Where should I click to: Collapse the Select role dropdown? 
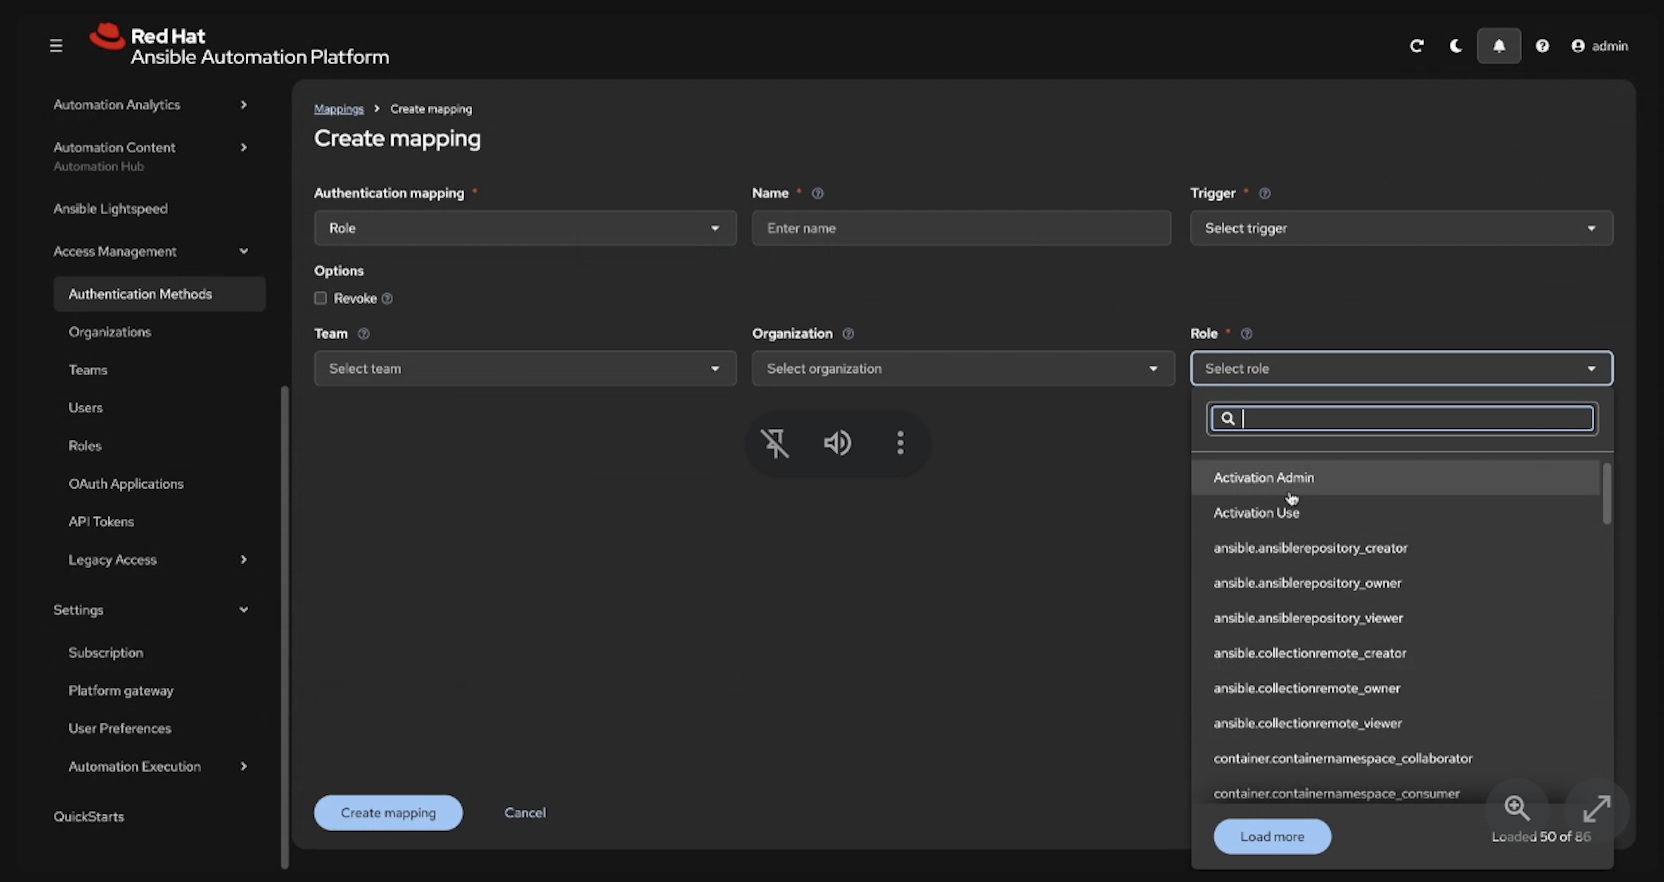[x=1401, y=369]
